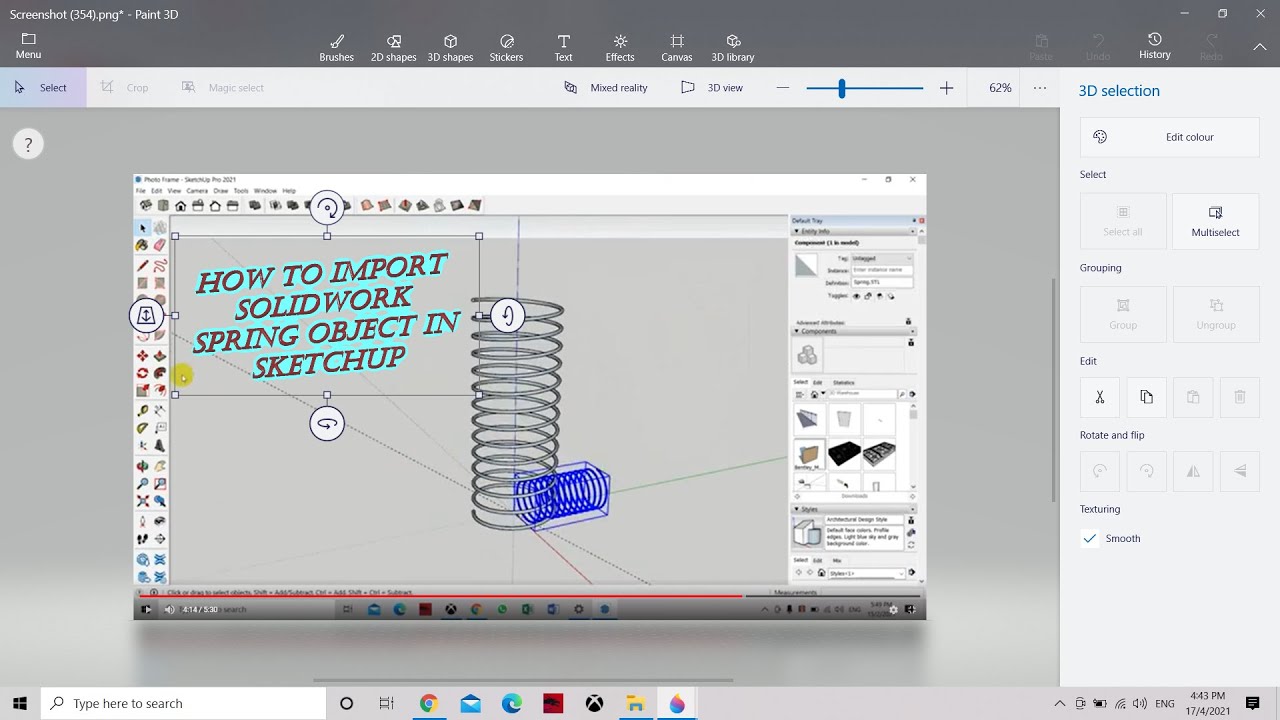
Task: Click the play button in embedded video
Action: [146, 609]
